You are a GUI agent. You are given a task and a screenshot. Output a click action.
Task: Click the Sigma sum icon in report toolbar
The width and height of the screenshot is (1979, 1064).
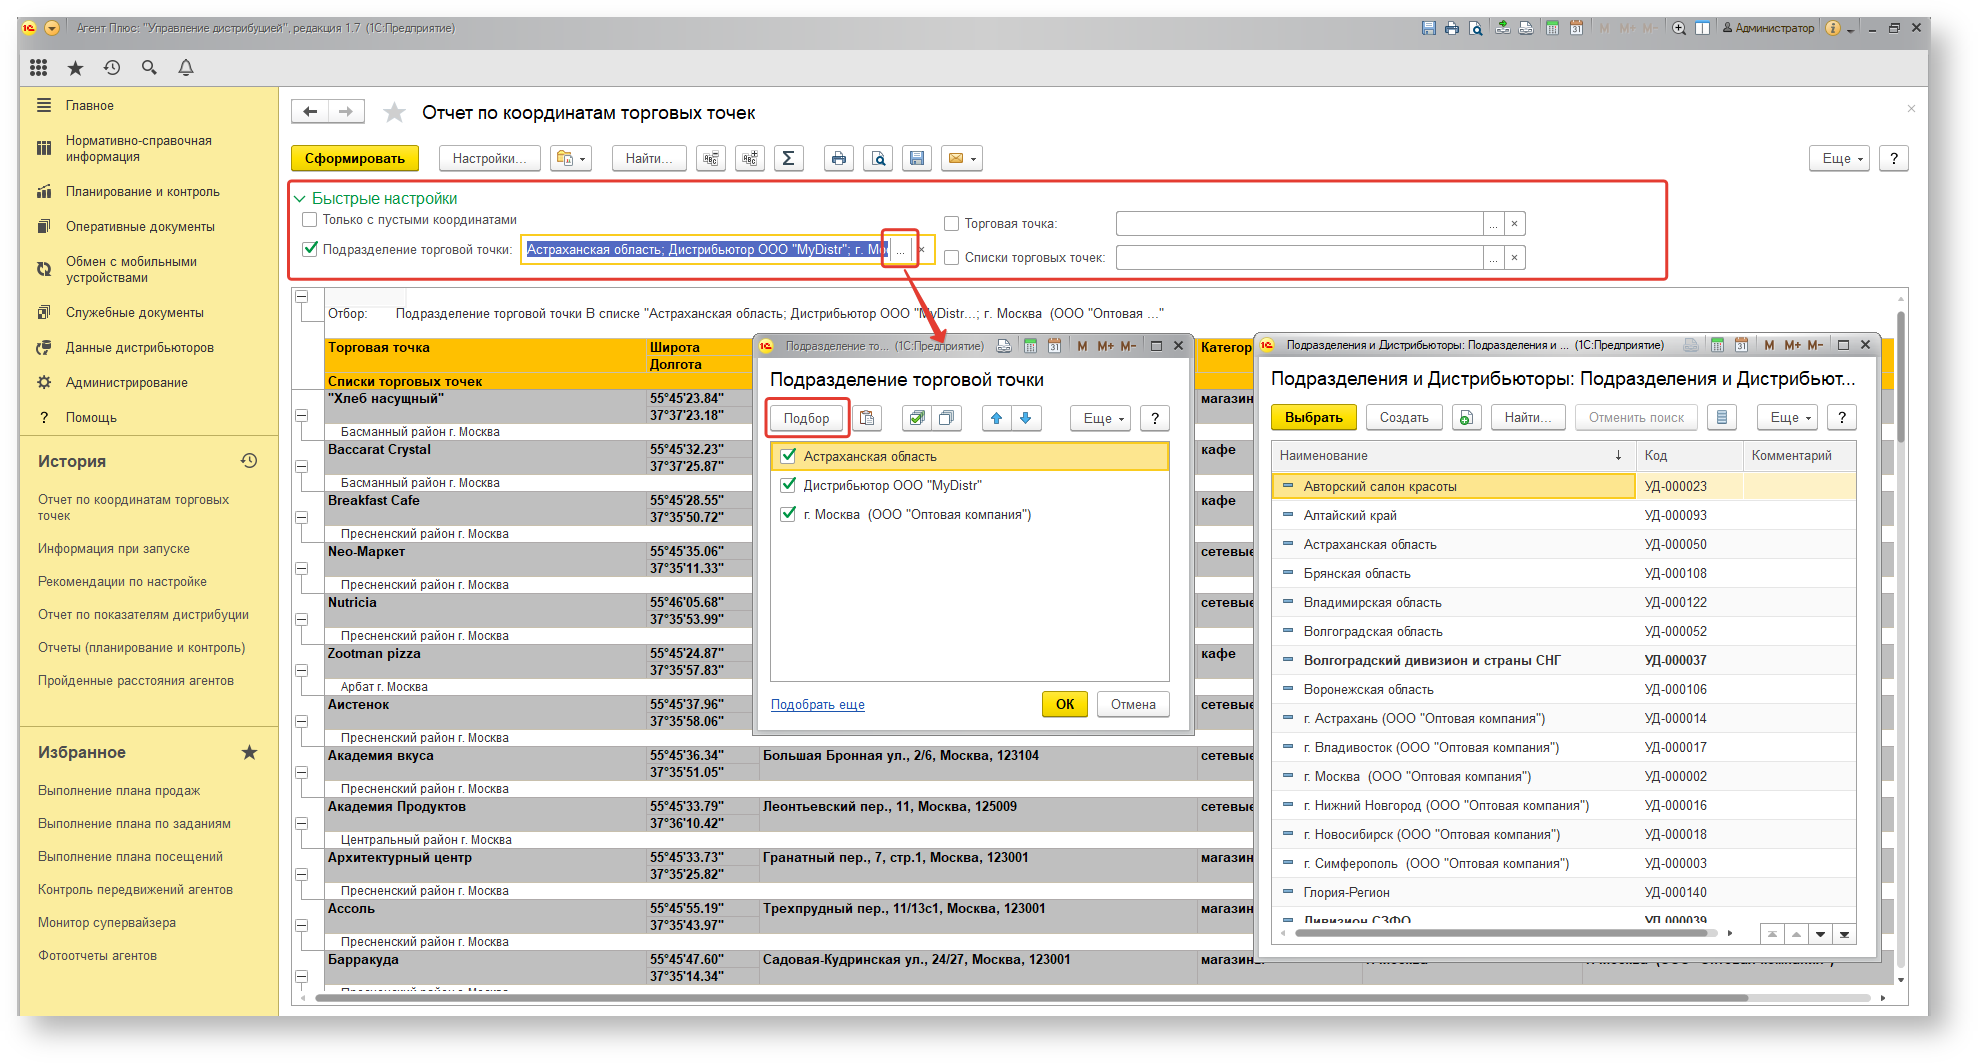tap(788, 158)
